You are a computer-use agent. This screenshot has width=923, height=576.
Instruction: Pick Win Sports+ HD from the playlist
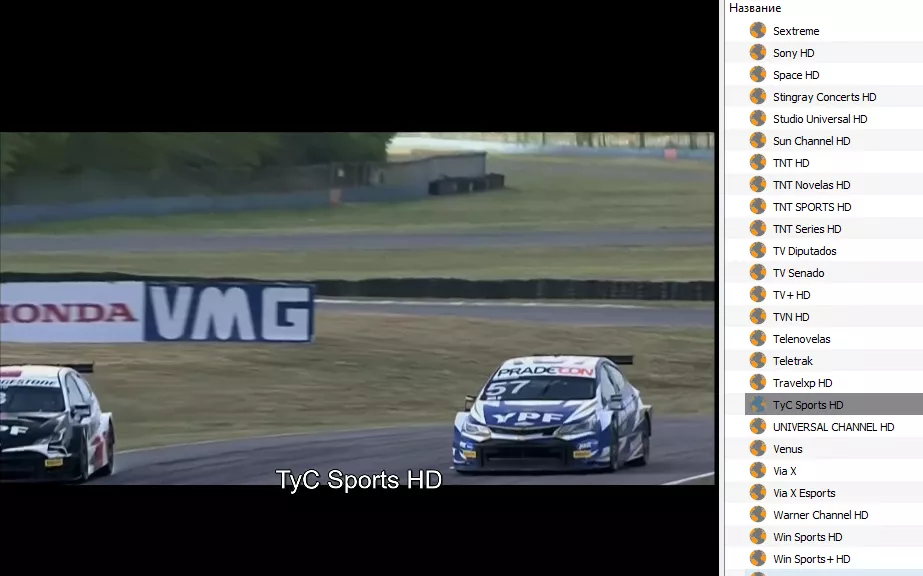(812, 559)
